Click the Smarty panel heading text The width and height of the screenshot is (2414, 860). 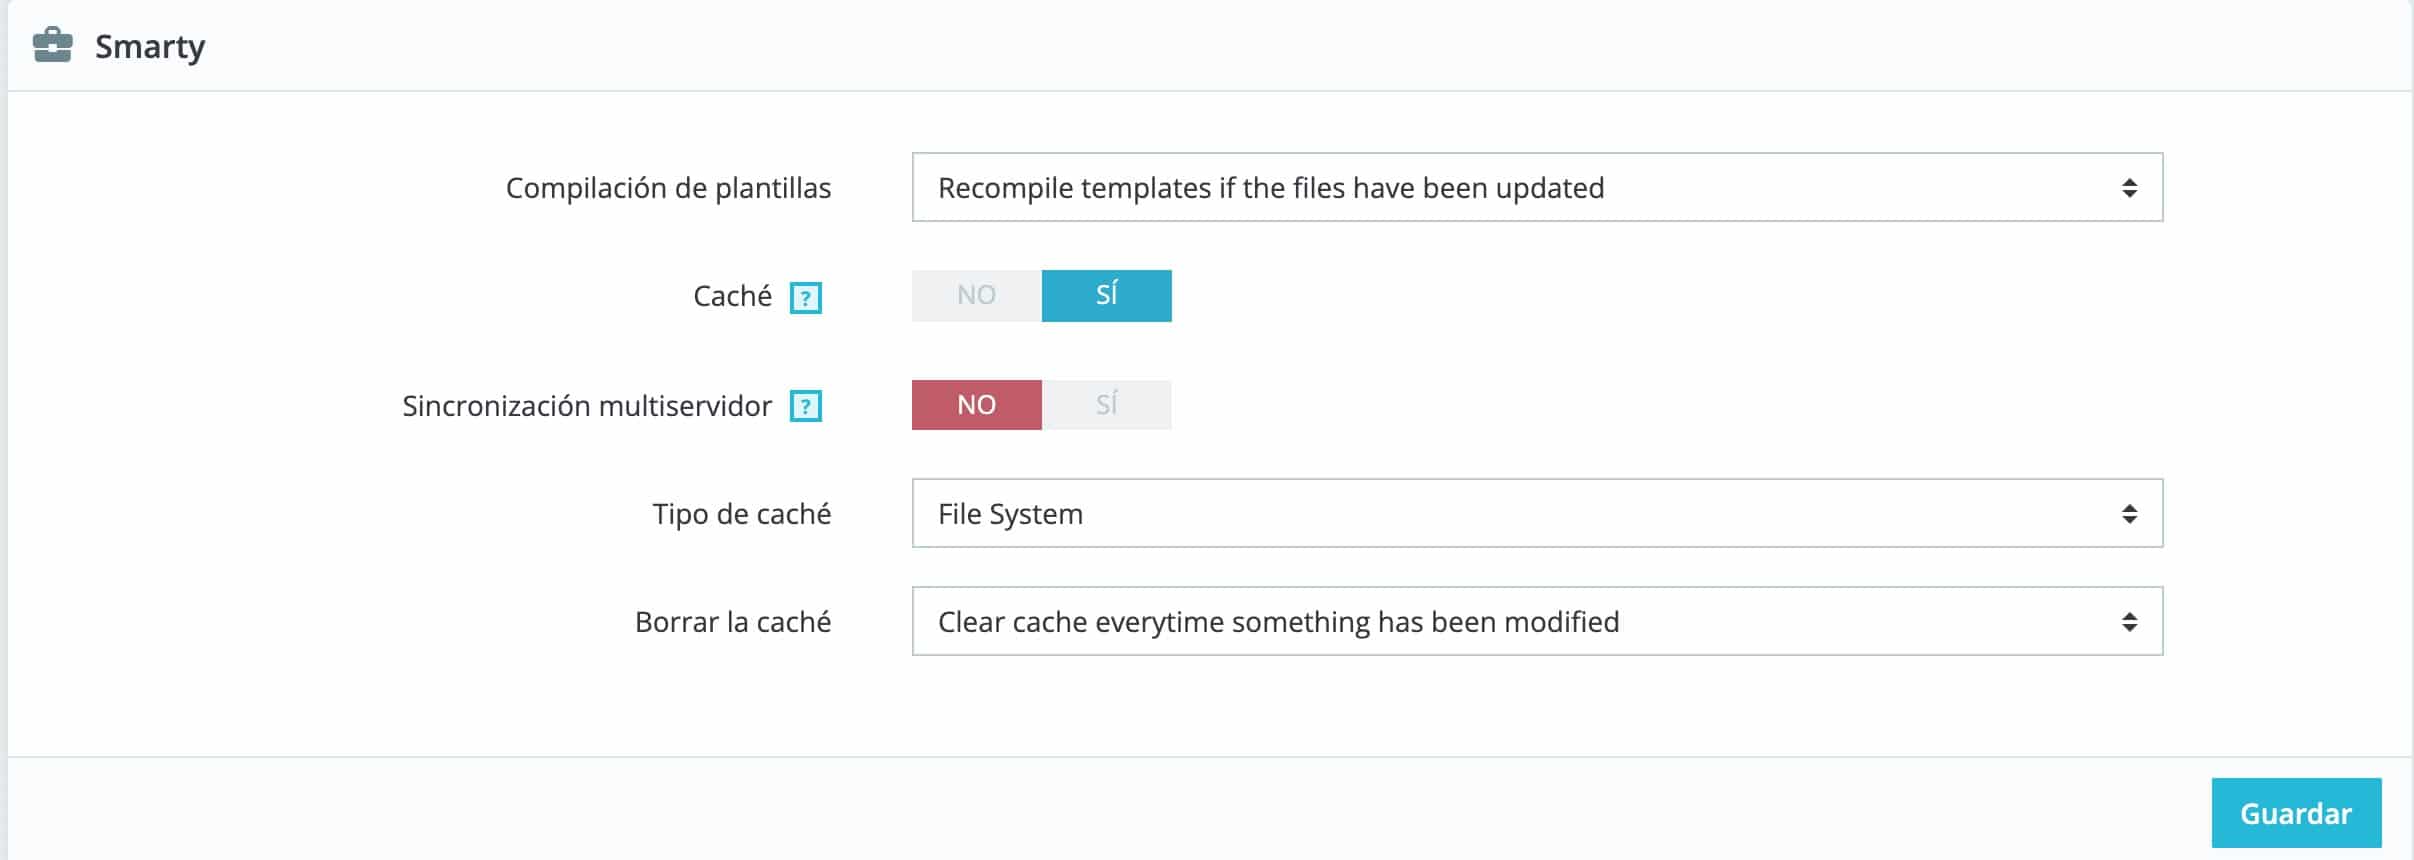coord(150,47)
